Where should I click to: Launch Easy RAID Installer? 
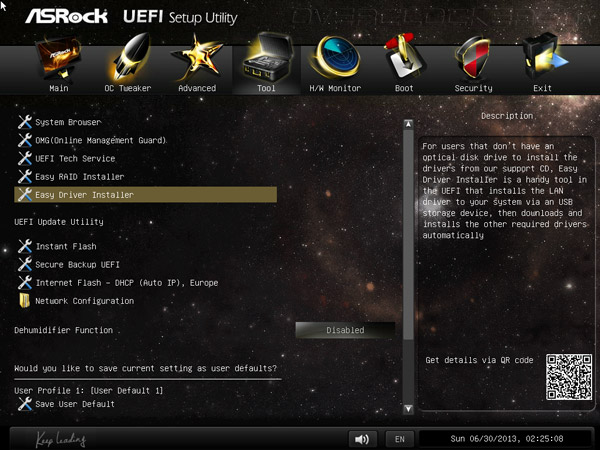tap(80, 177)
